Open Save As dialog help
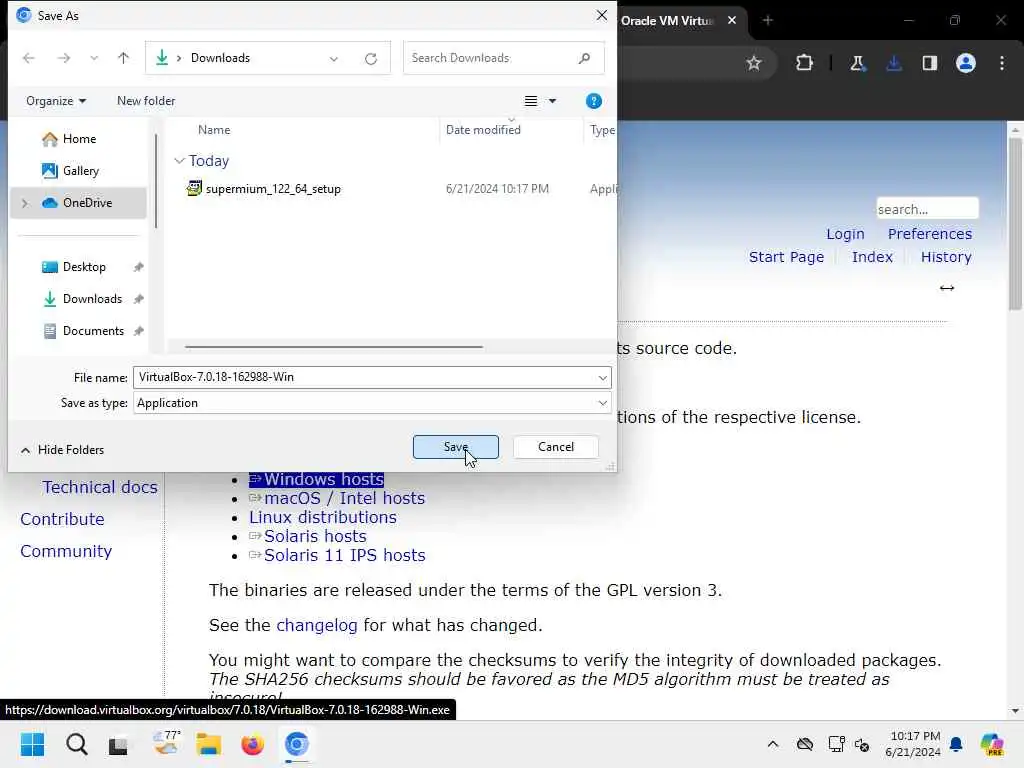The image size is (1024, 768). [x=594, y=101]
